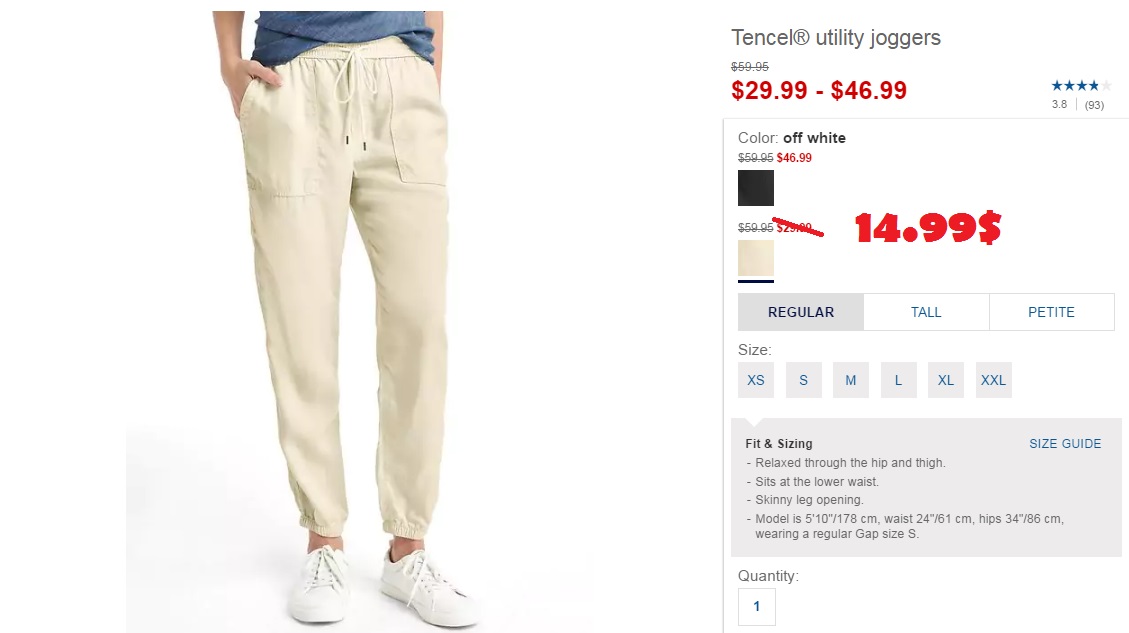Switch to the PETITE fit tab
Screen dimensions: 1129x633
(x=1051, y=312)
